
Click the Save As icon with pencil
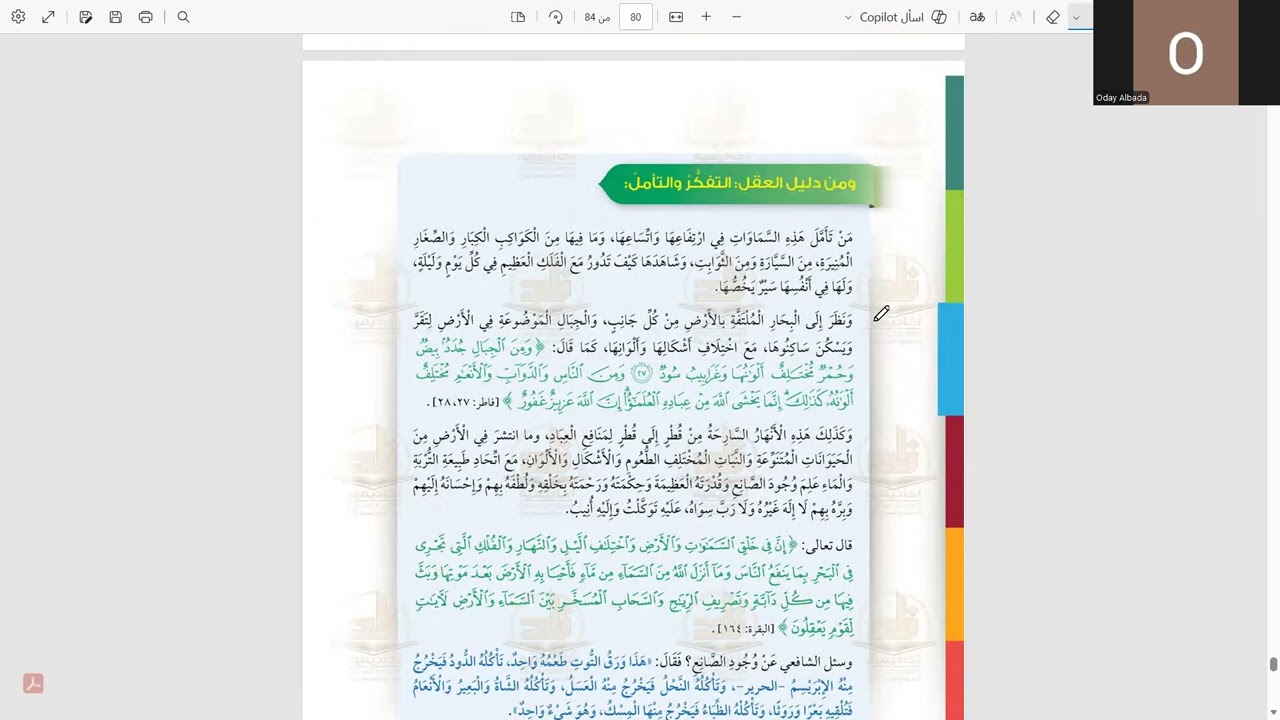click(x=86, y=17)
